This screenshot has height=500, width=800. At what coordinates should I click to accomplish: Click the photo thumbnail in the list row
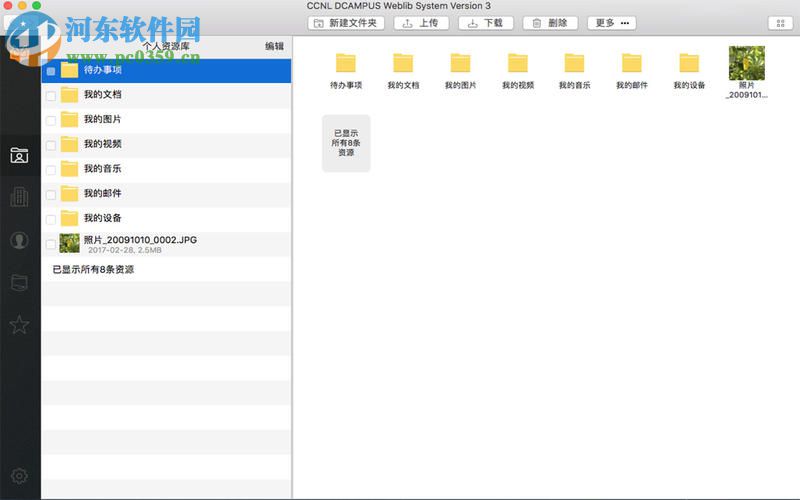click(x=69, y=243)
